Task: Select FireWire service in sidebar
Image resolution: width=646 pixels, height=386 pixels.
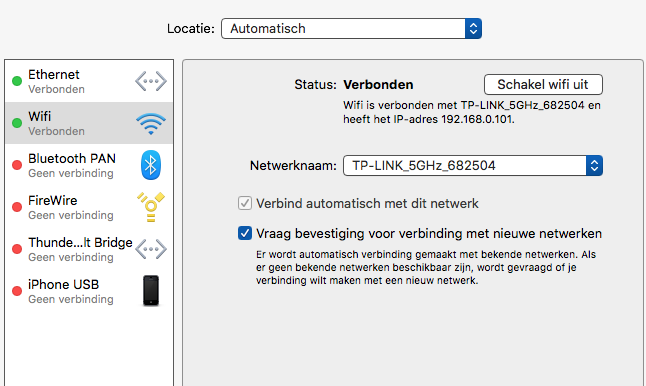Action: [x=89, y=207]
